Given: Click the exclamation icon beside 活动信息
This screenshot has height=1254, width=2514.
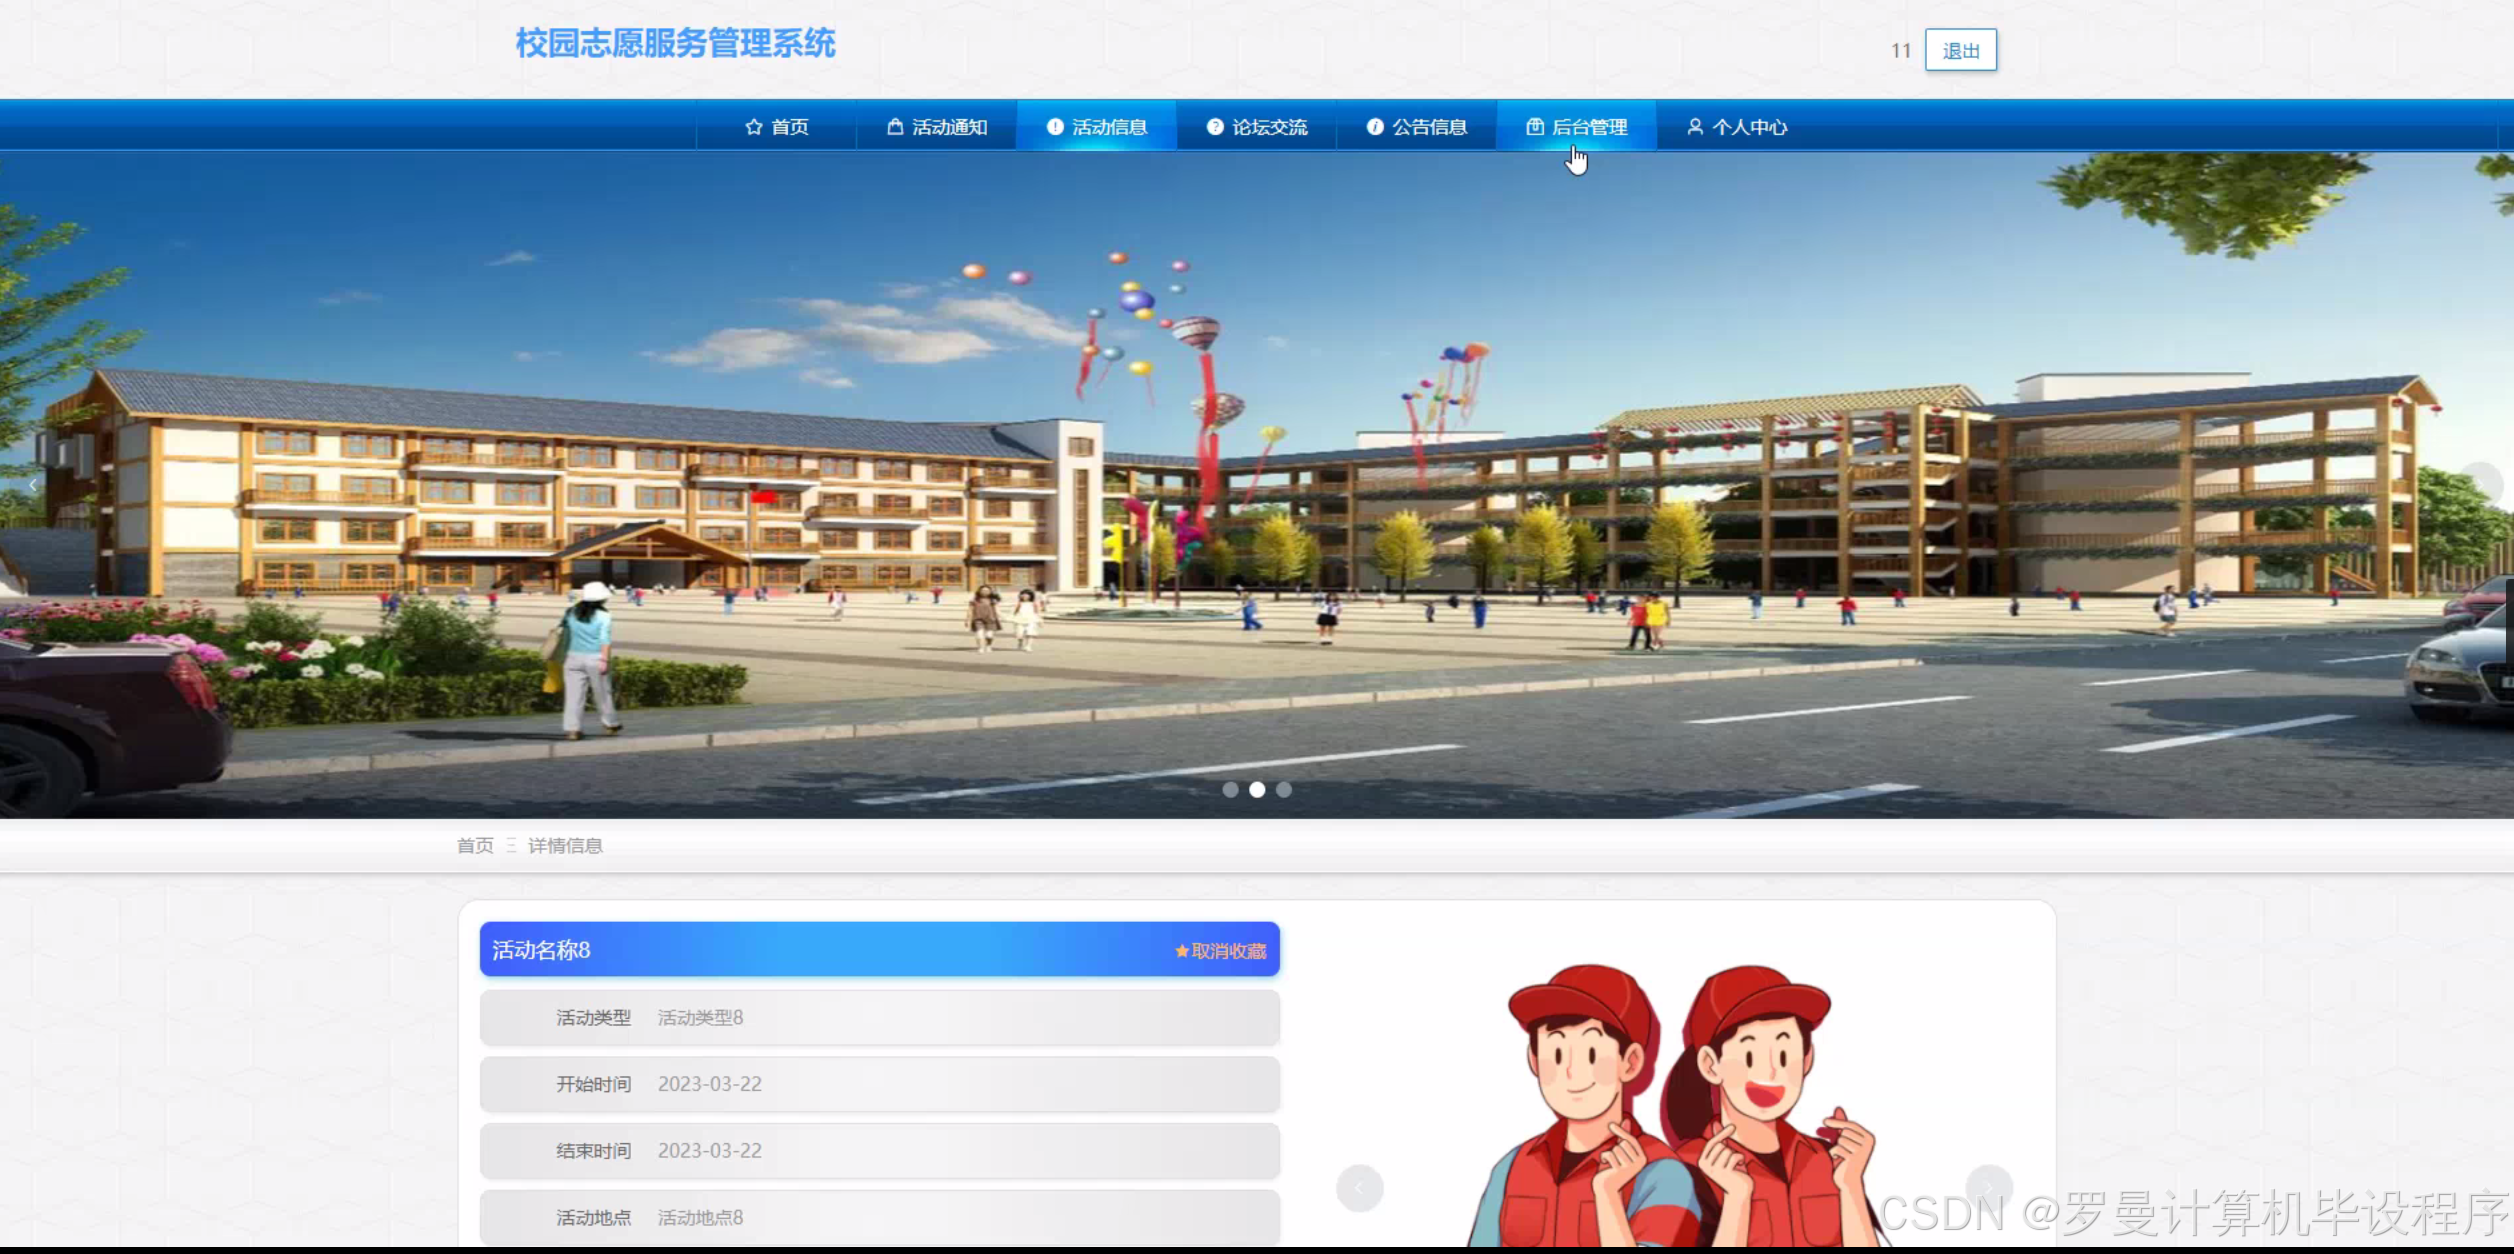Looking at the screenshot, I should [1054, 127].
